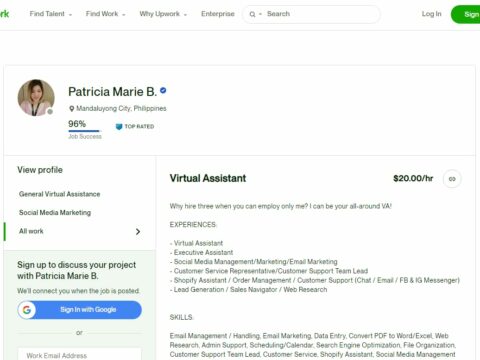The width and height of the screenshot is (480, 360).
Task: Open Patricia Marie's profile photo
Action: click(x=36, y=97)
